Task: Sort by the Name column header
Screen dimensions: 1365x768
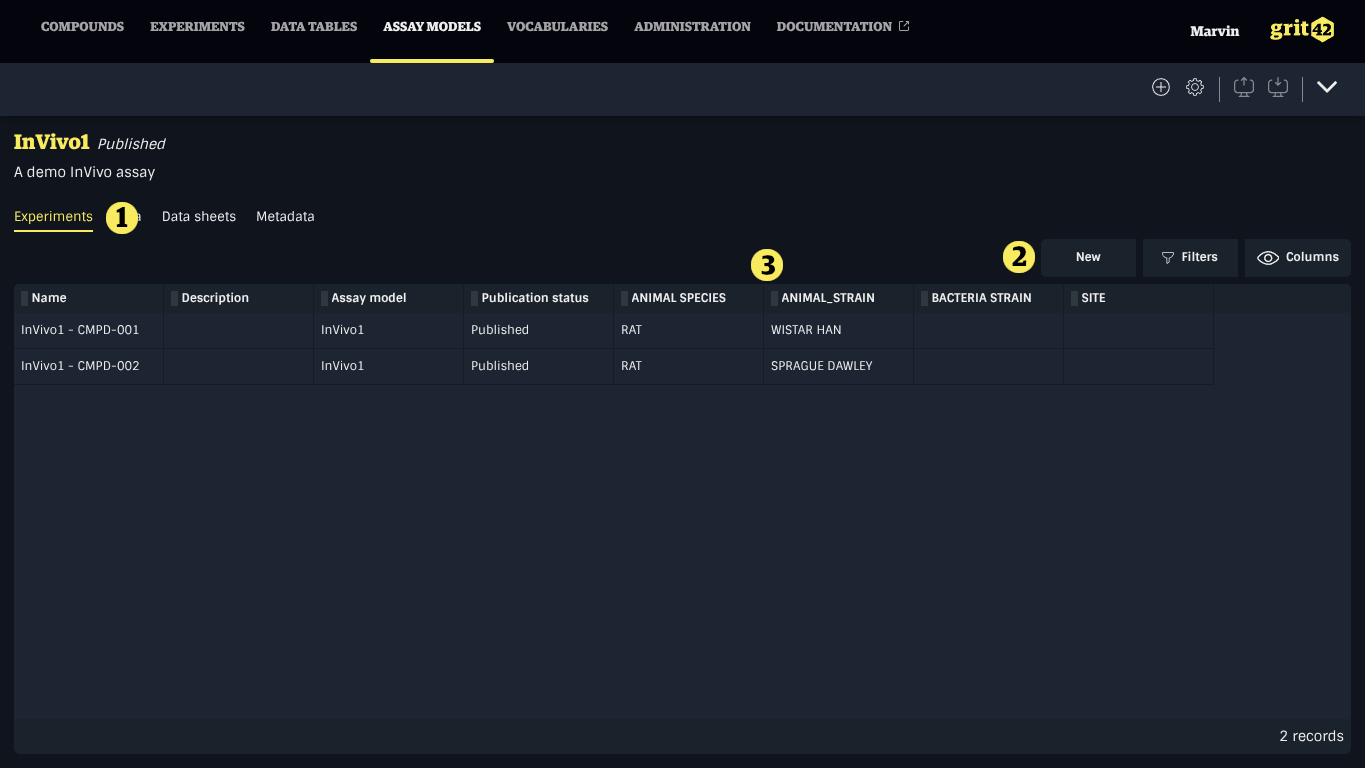Action: tap(89, 298)
